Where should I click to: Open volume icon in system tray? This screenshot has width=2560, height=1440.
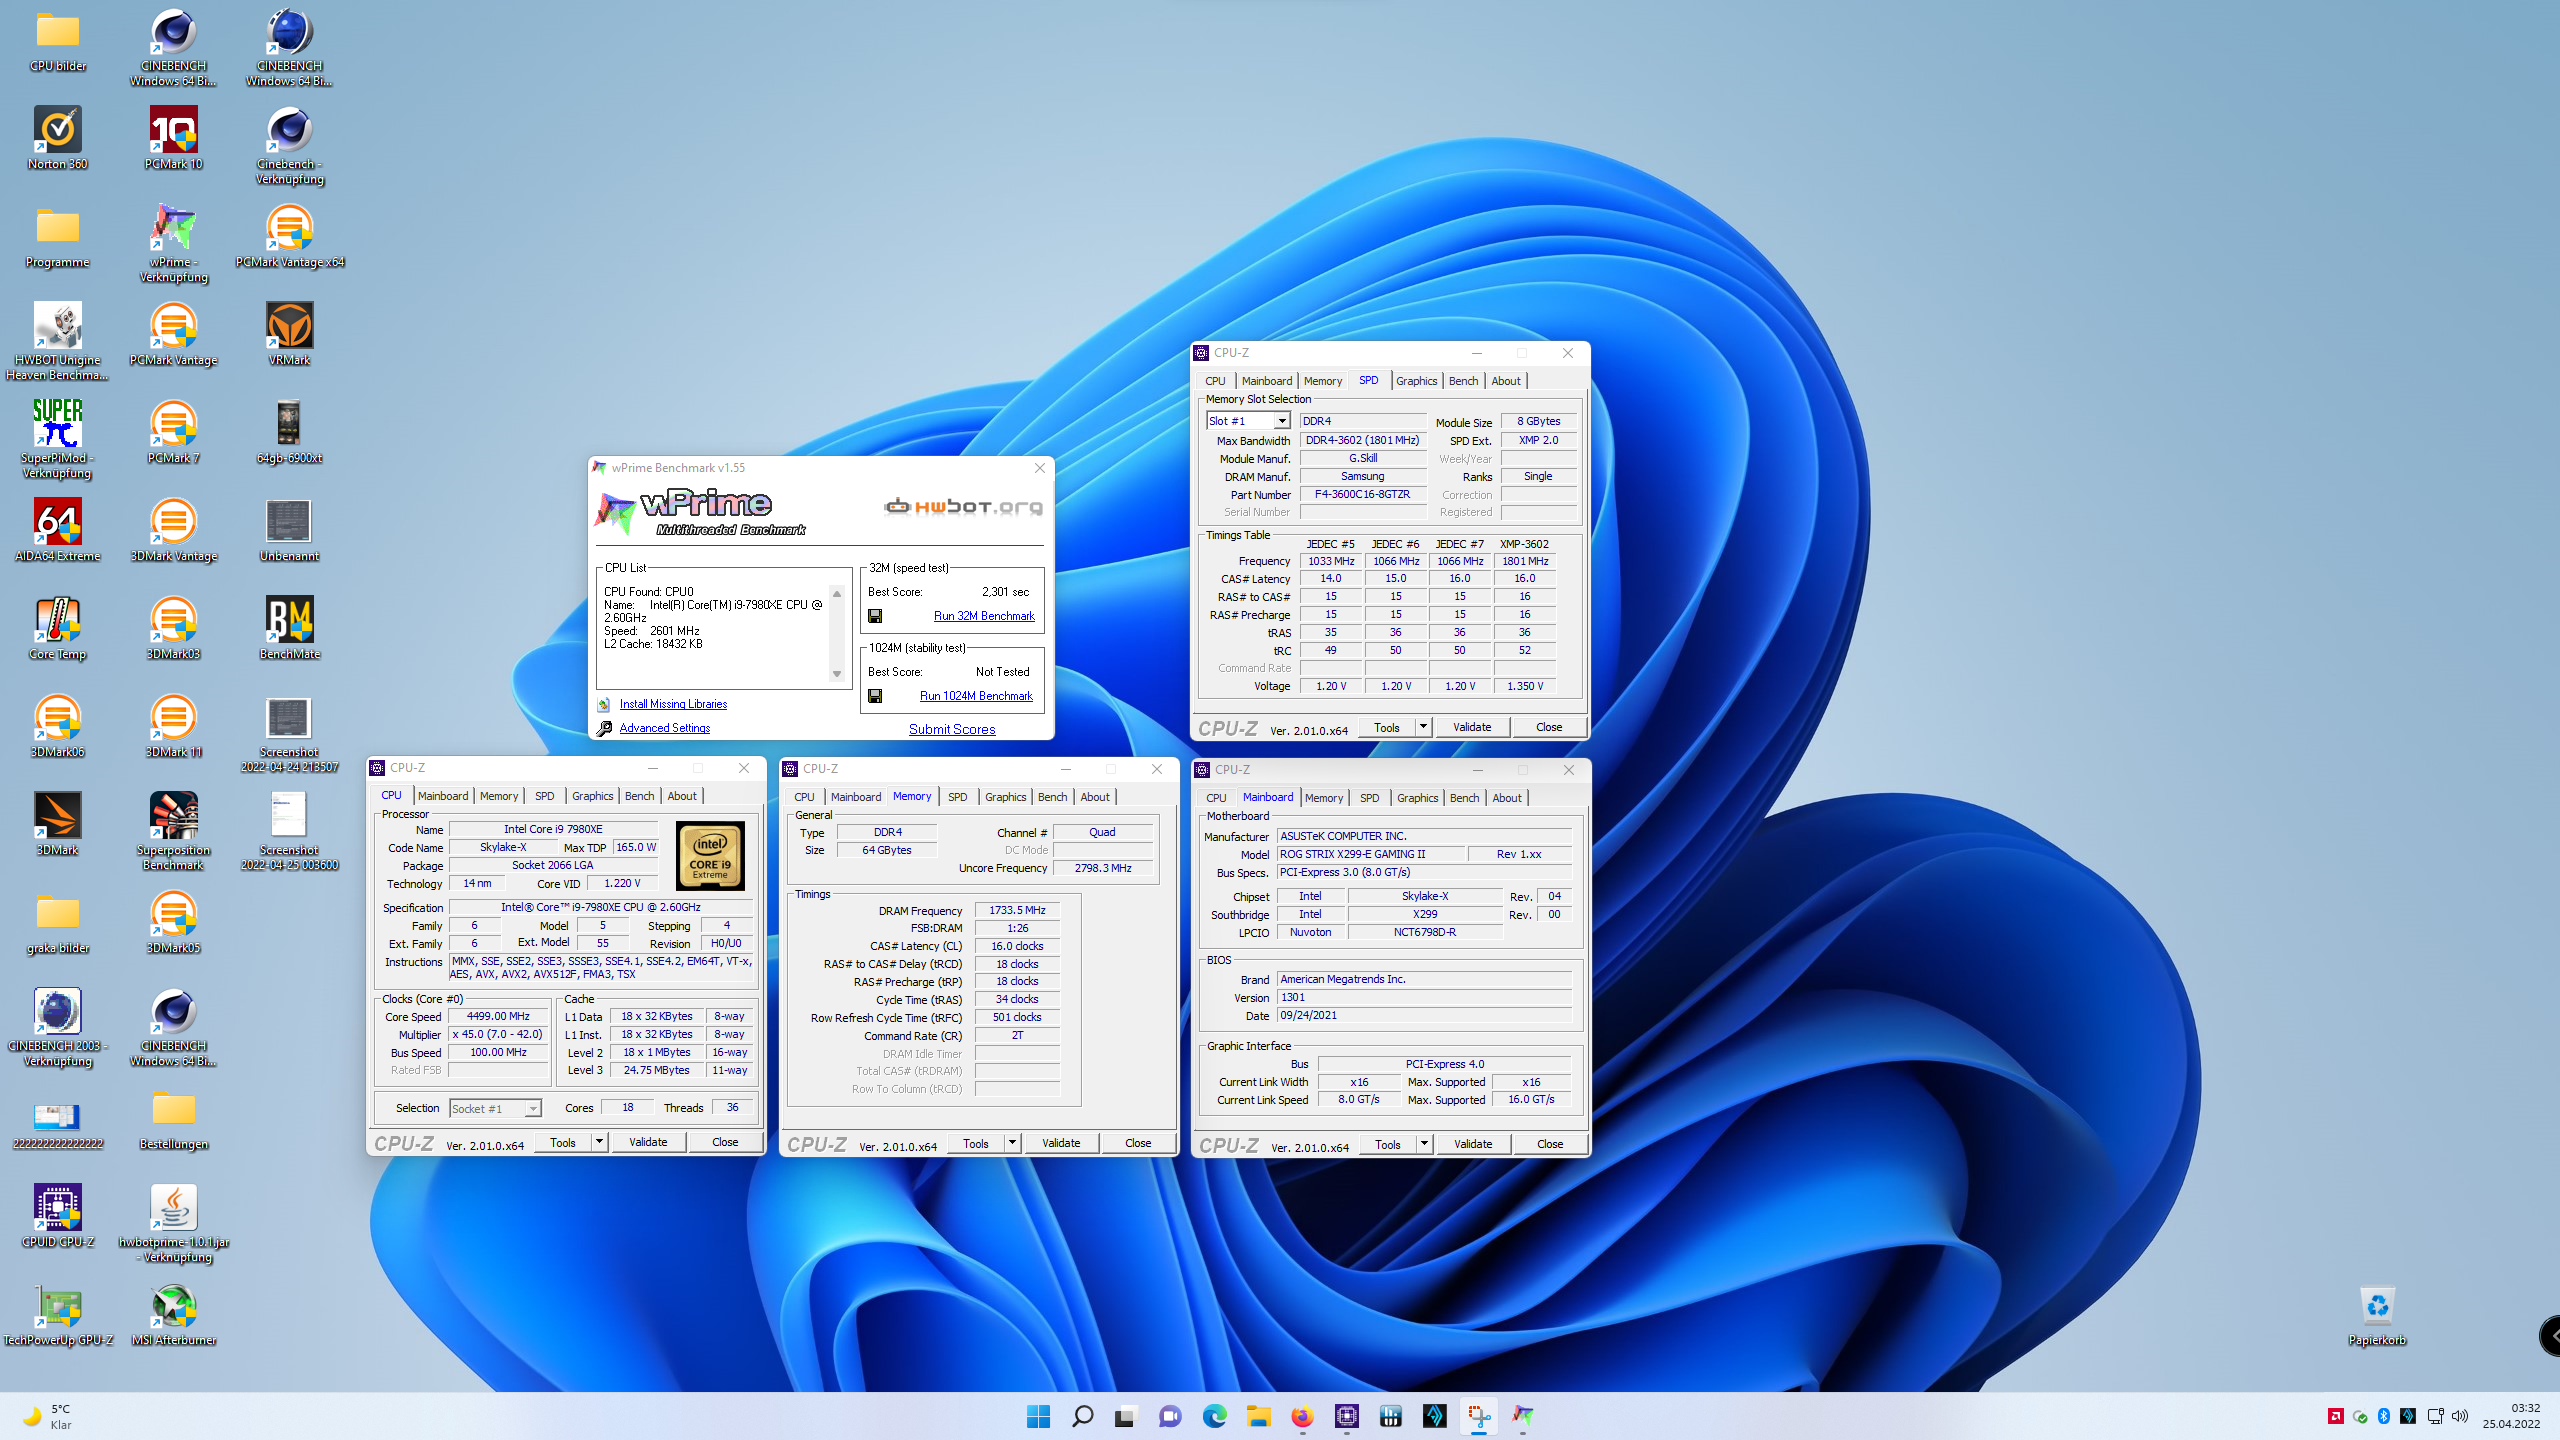click(x=2460, y=1416)
